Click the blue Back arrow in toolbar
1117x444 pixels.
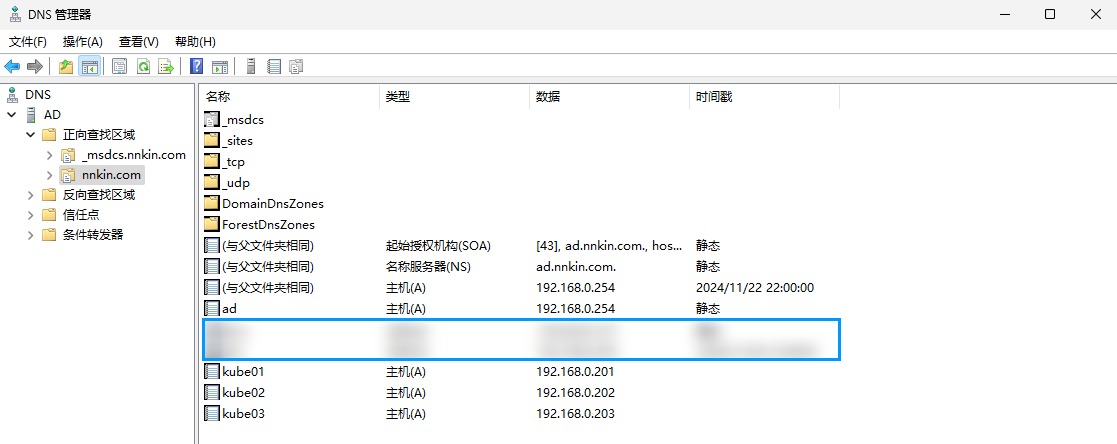12,67
